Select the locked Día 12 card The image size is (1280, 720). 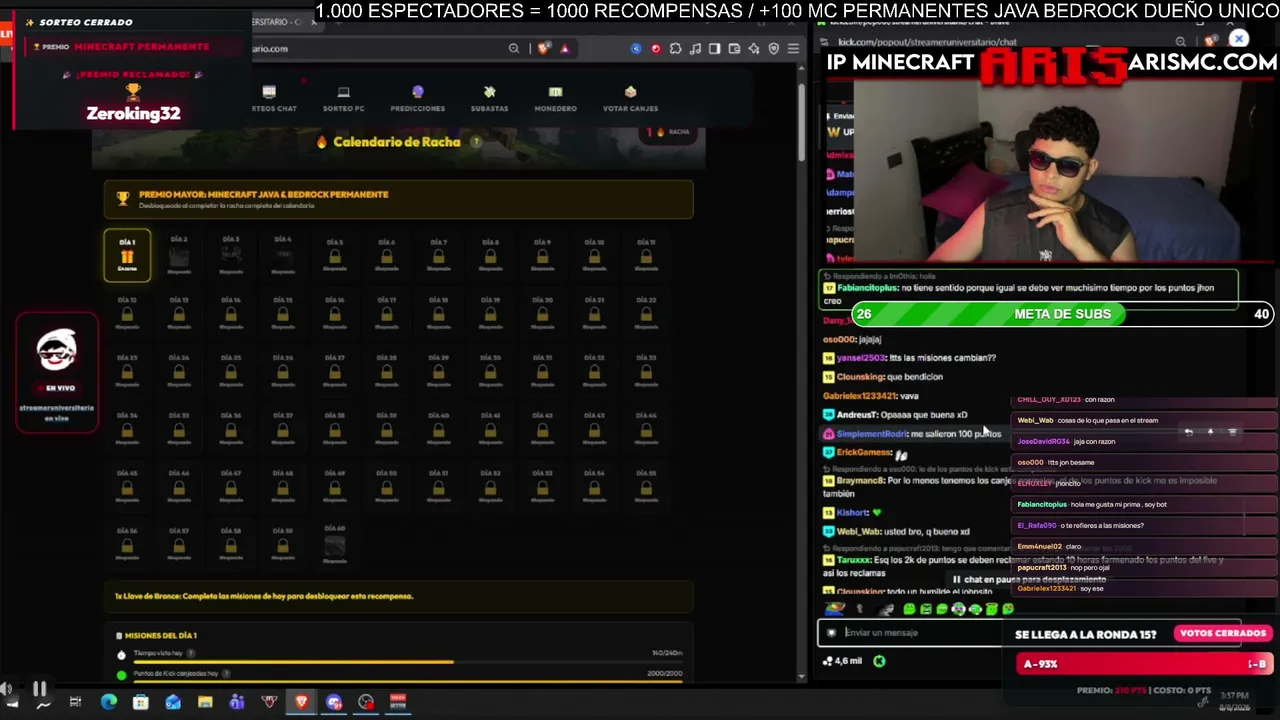[x=127, y=313]
